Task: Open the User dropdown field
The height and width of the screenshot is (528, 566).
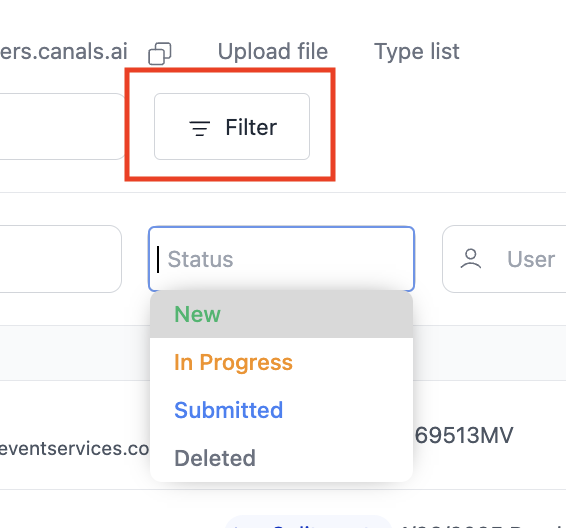Action: pos(504,259)
